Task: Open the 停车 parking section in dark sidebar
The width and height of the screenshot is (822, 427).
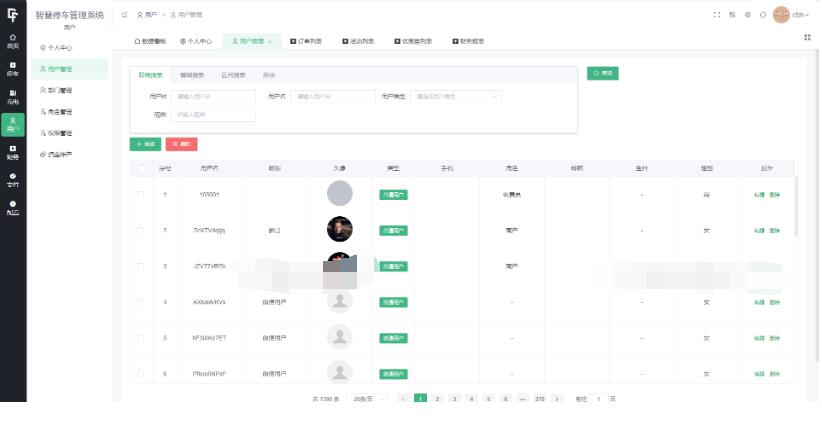Action: click(x=13, y=69)
